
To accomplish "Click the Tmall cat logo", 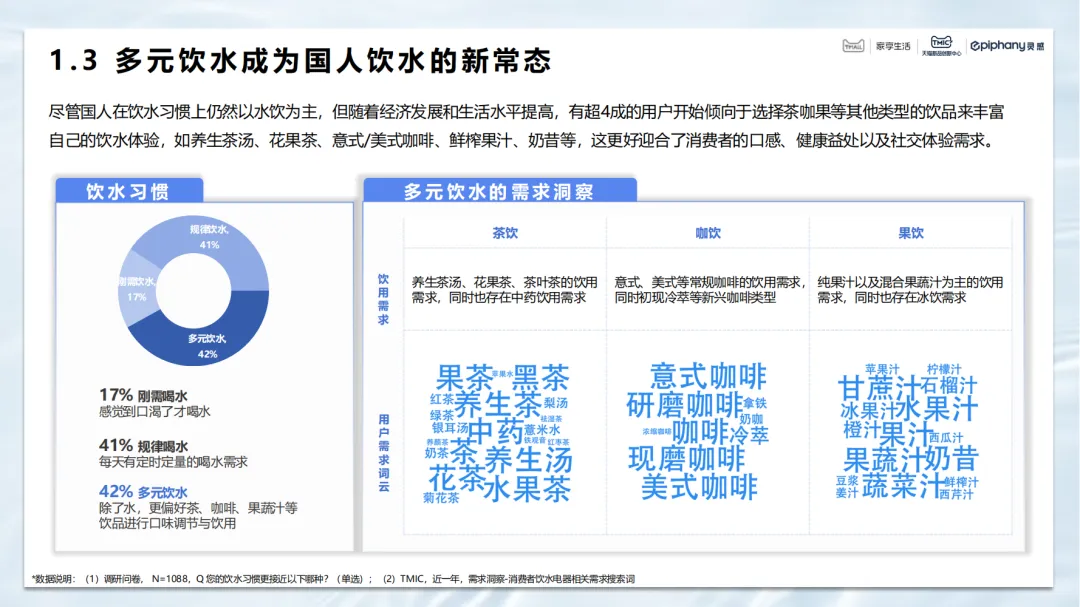I will (853, 46).
